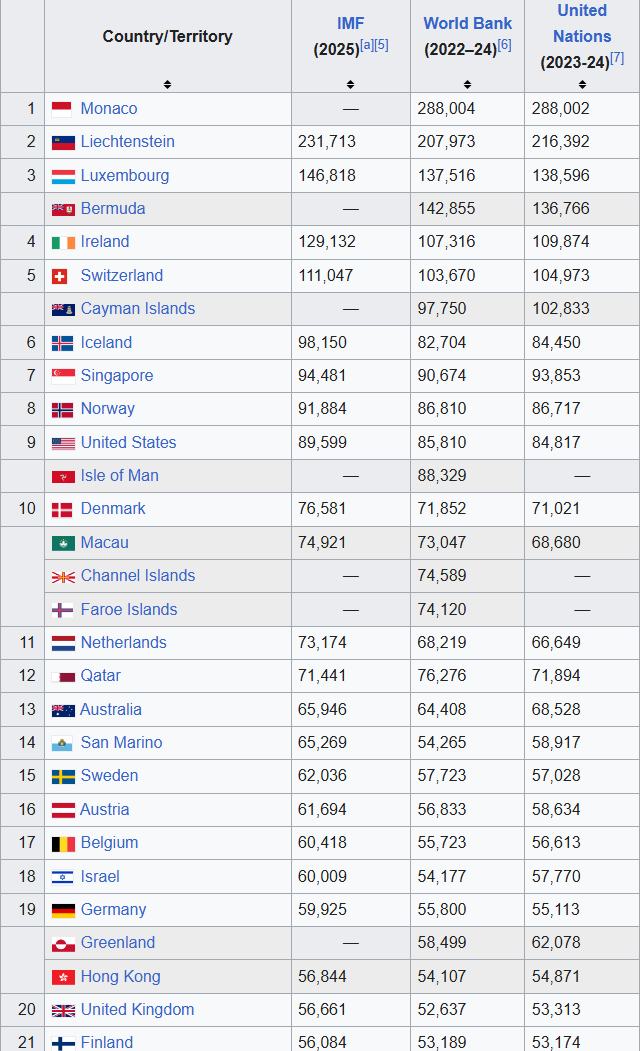The image size is (640, 1051).
Task: Click the Macau flag icon
Action: click(x=63, y=543)
